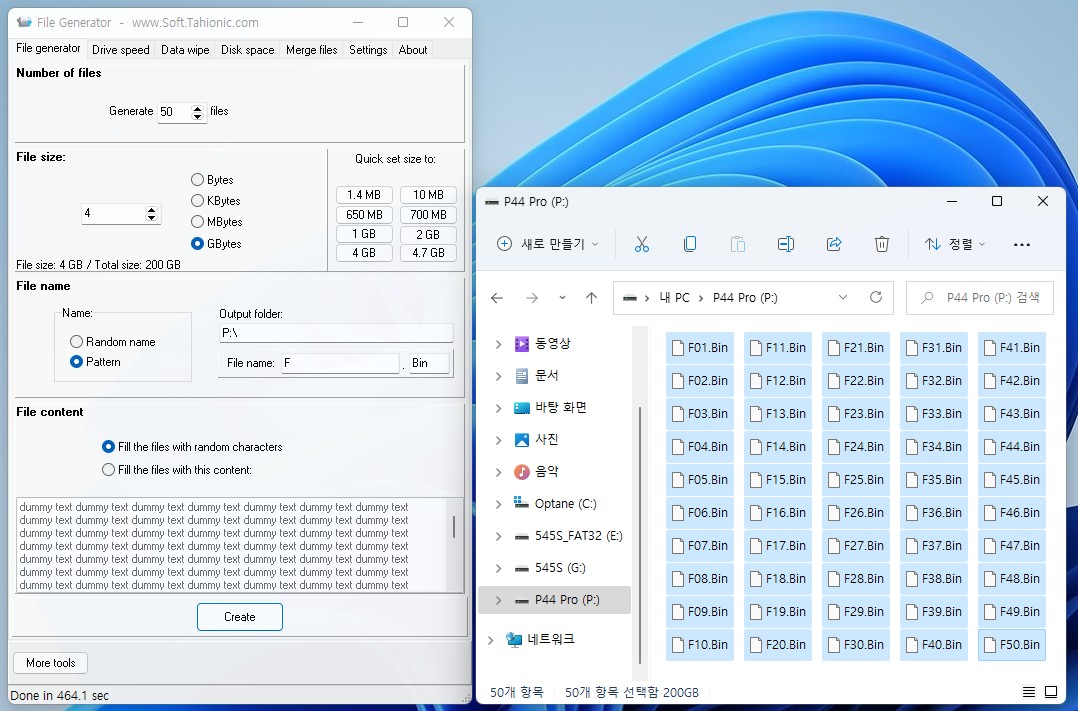Click the Network (네트워크) icon in sidebar
1078x711 pixels.
514,639
